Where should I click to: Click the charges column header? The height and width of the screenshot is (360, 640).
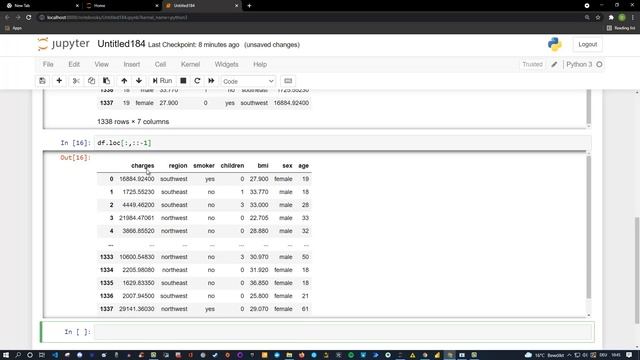(x=142, y=166)
